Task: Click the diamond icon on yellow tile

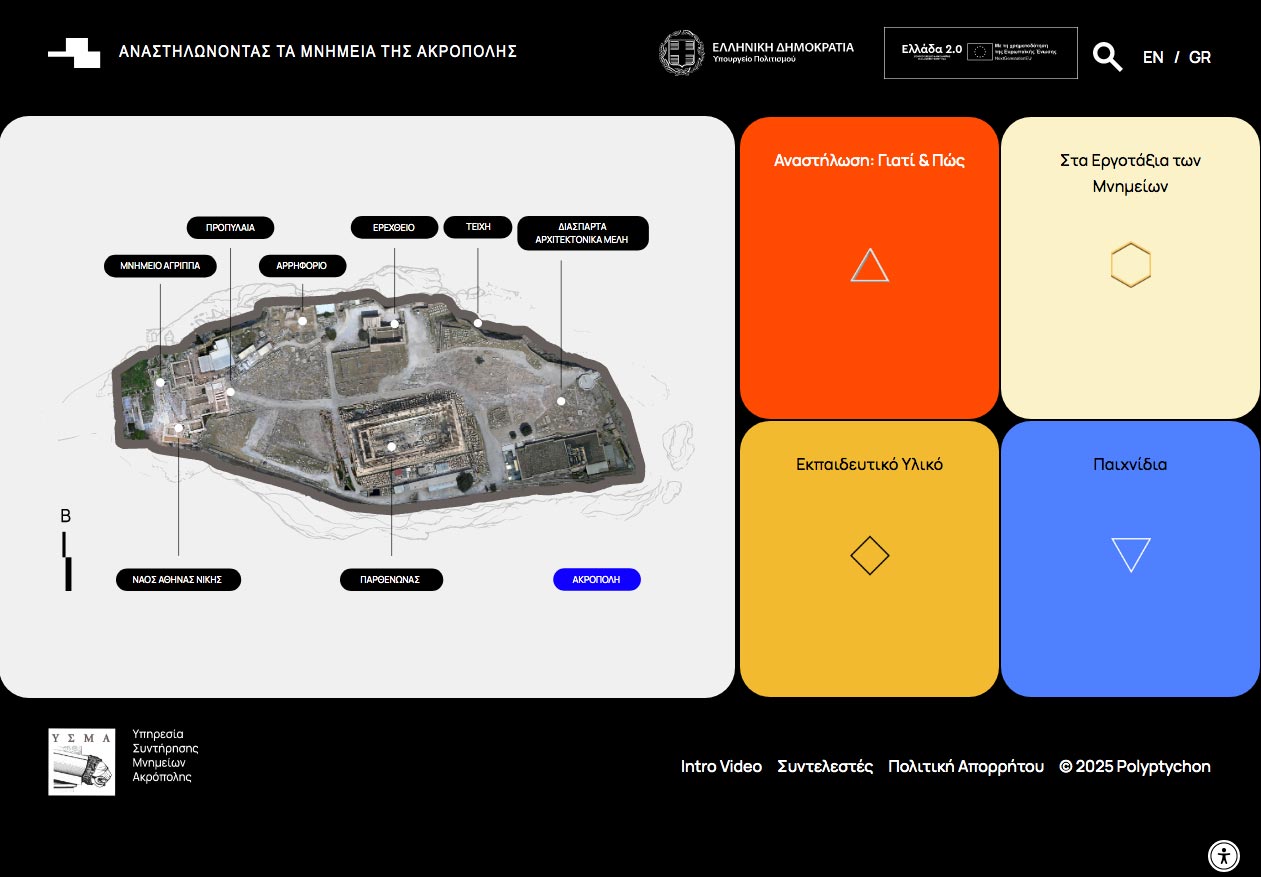Action: [869, 555]
